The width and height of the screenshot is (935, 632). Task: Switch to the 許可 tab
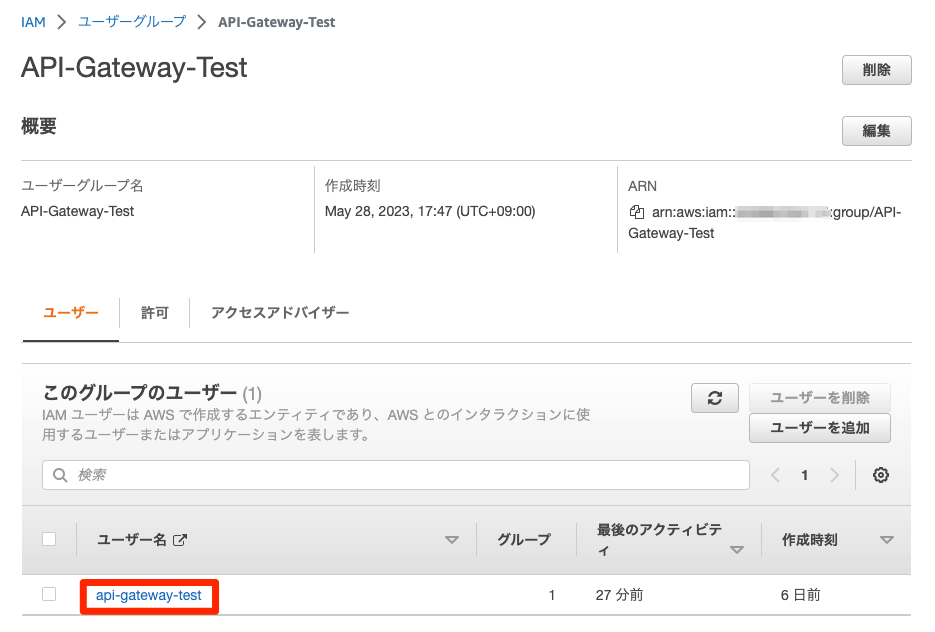click(154, 313)
